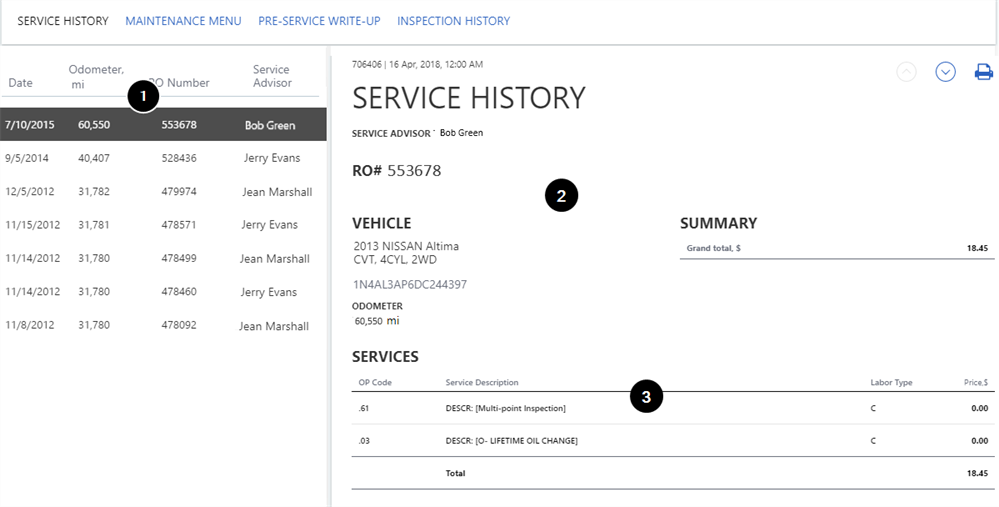Click the down arrow circle icon
The image size is (999, 507).
[x=945, y=72]
